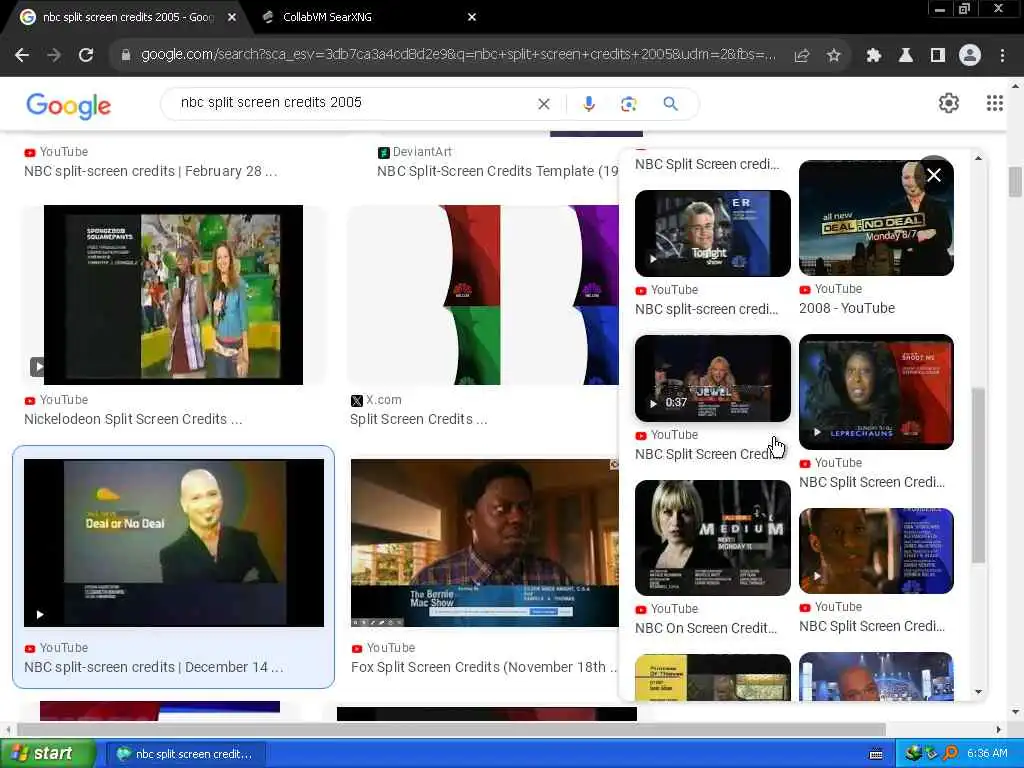Play icon on Deal or No Deal December thumbnail
1024x768 pixels.
(x=40, y=615)
